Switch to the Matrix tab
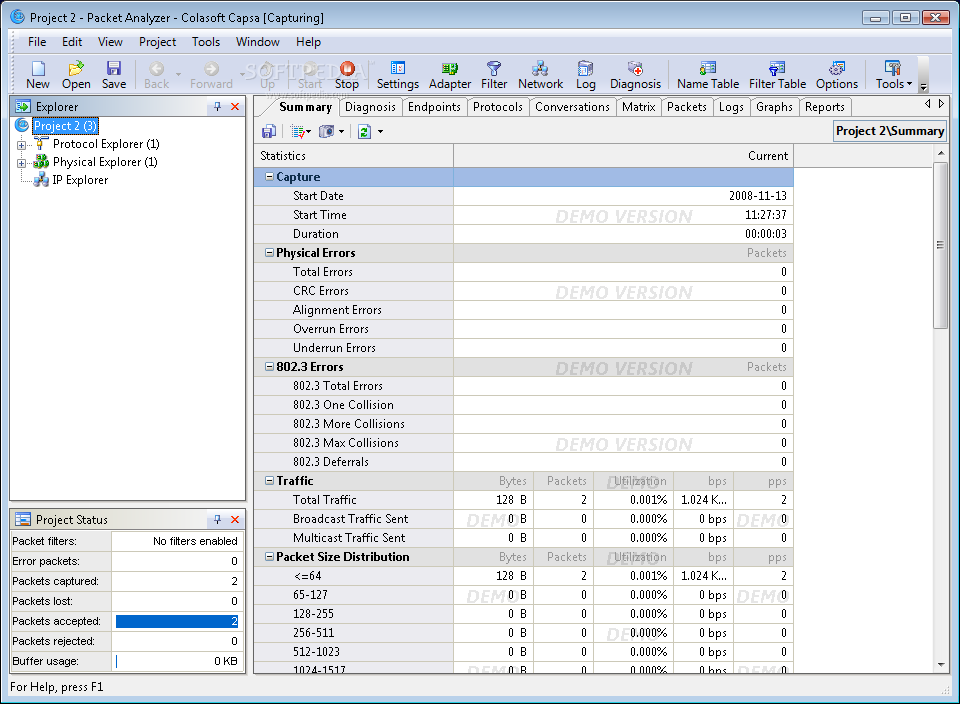Screen dimensions: 960x704 click(639, 107)
